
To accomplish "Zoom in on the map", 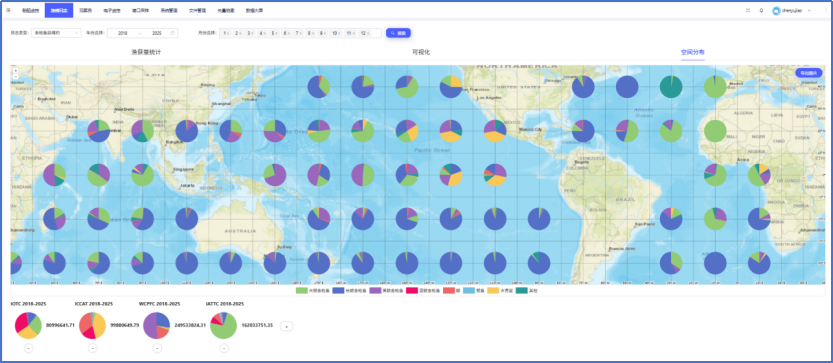I will pos(16,70).
